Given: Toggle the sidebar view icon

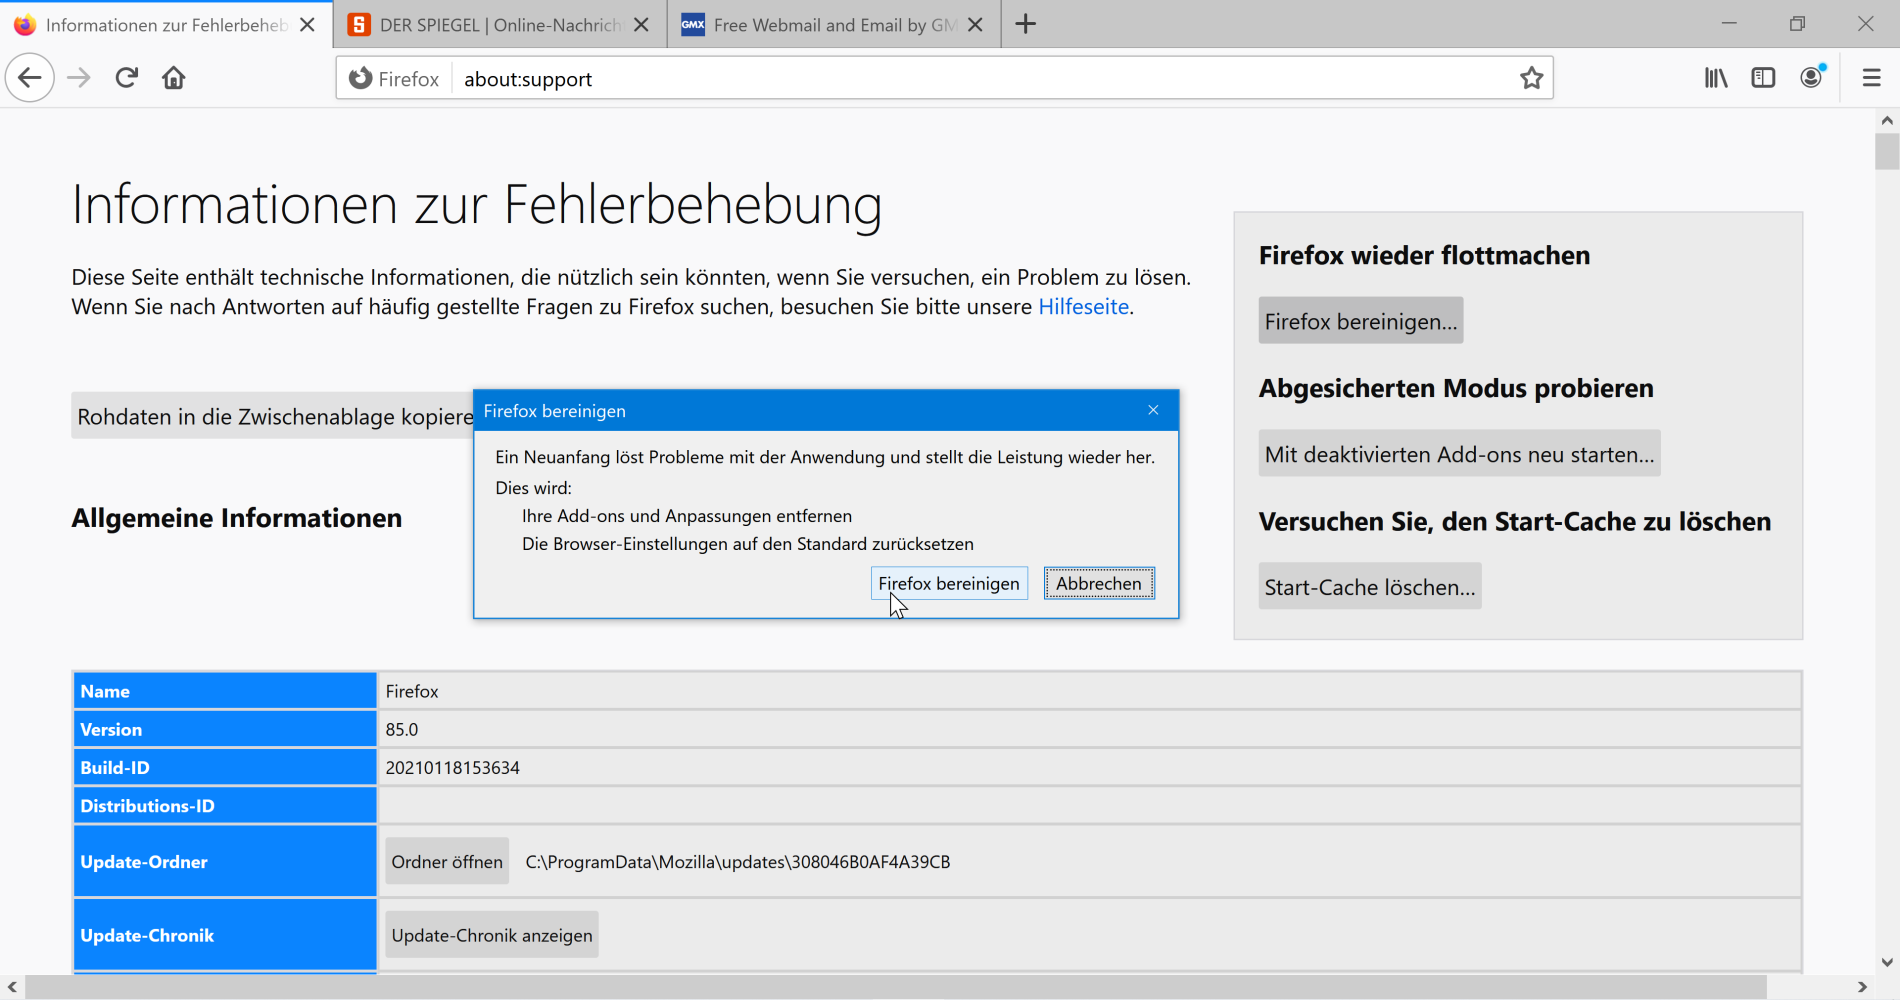Looking at the screenshot, I should tap(1763, 78).
